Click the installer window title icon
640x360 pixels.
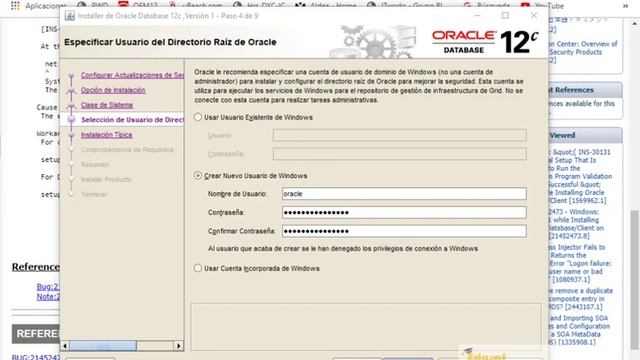click(70, 16)
